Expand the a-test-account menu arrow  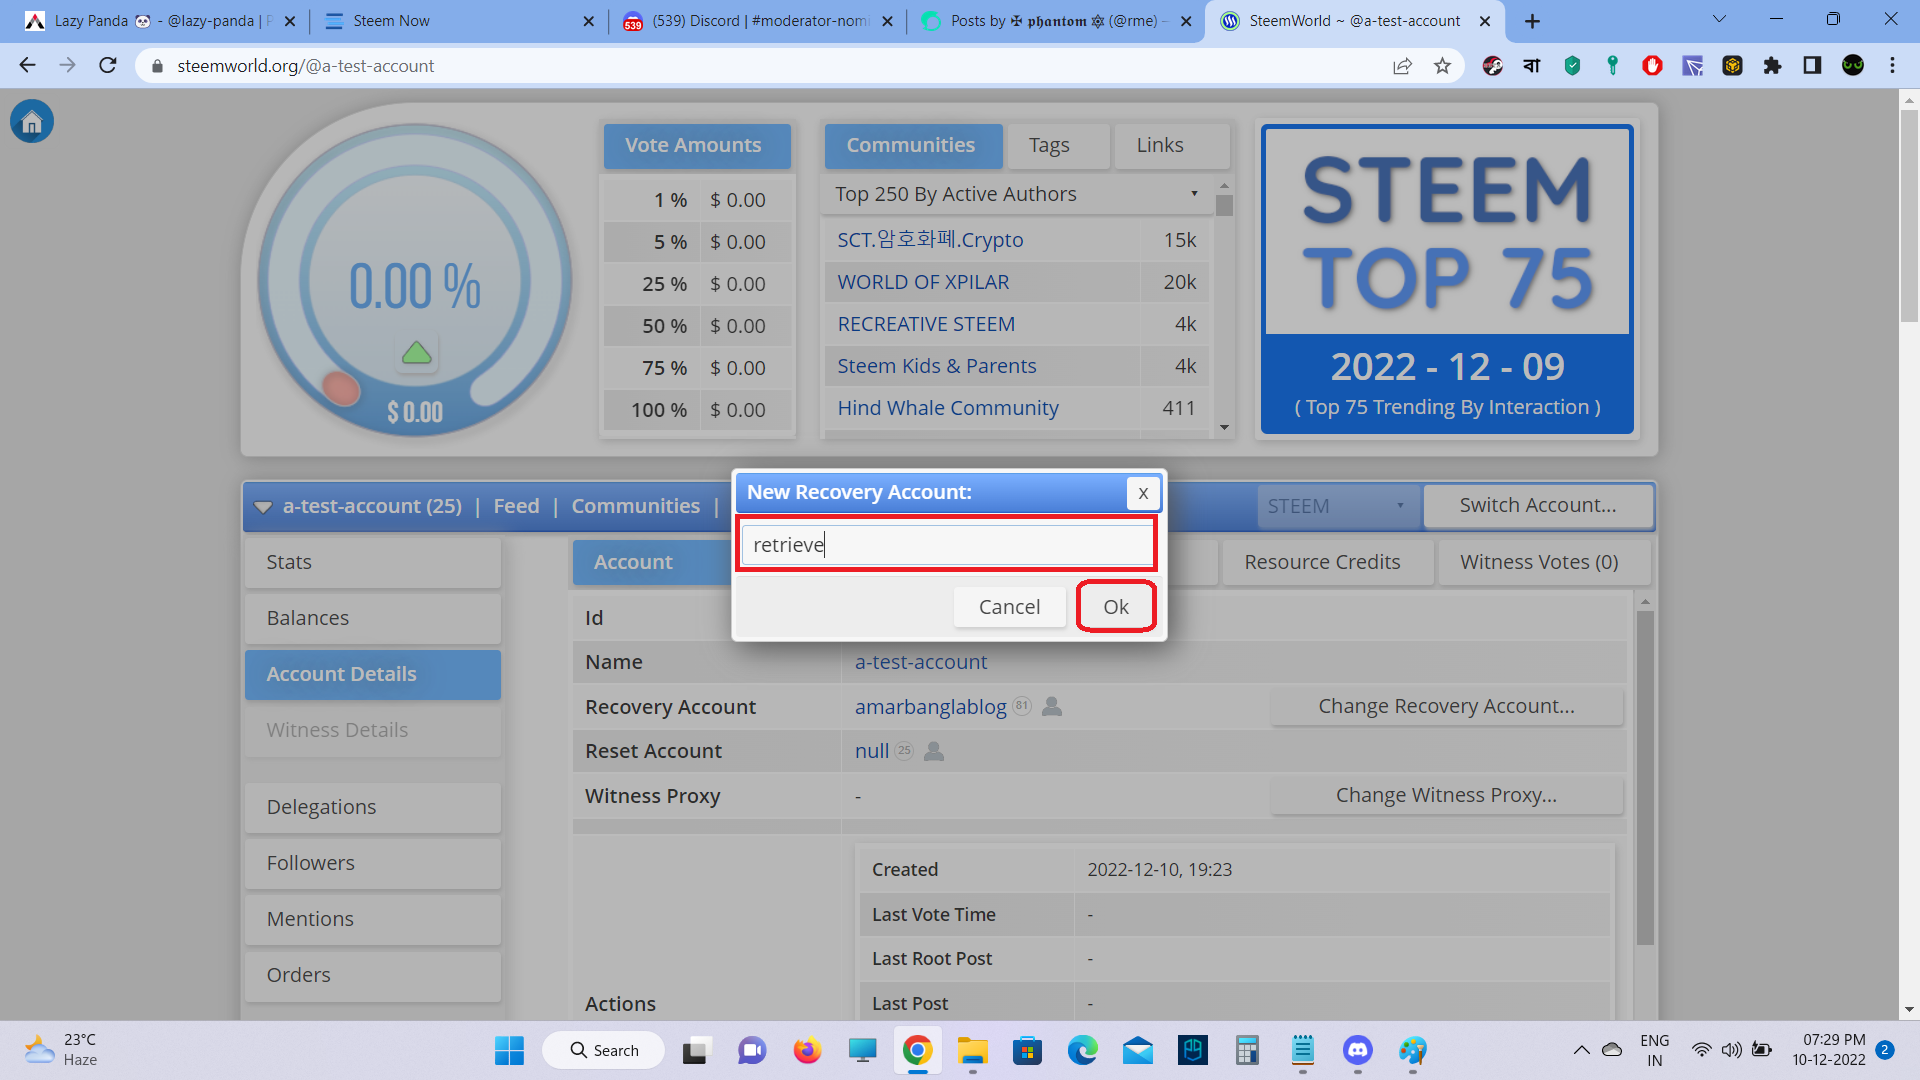pyautogui.click(x=263, y=507)
